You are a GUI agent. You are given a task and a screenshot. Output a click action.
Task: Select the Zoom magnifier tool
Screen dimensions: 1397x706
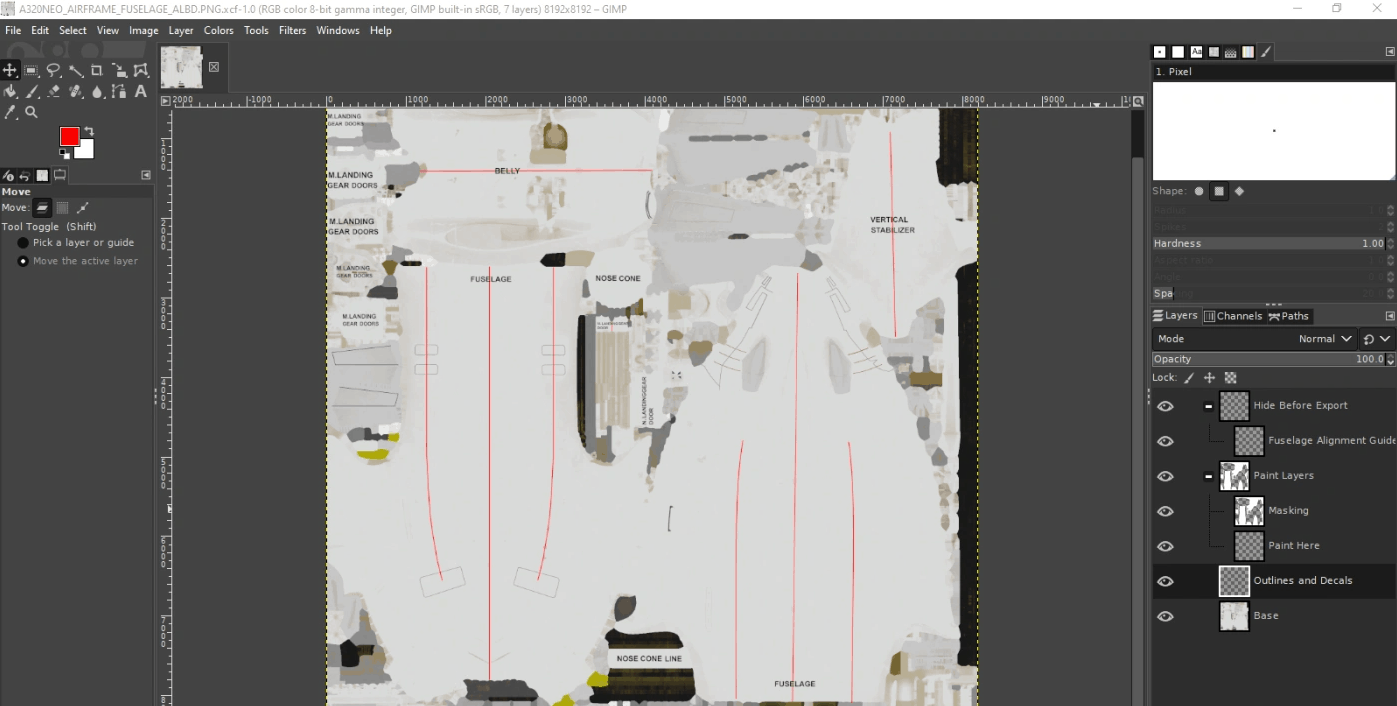coord(32,113)
